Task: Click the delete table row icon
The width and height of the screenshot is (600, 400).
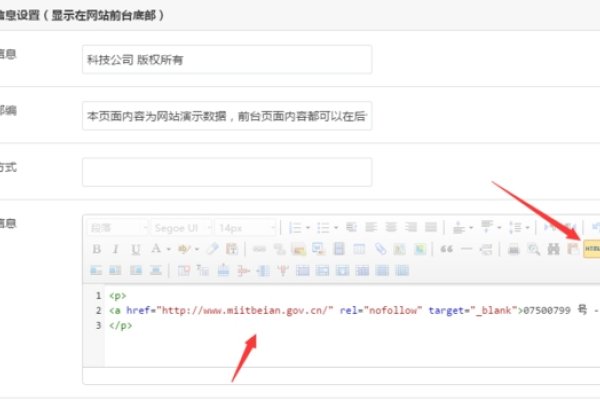Action: pyautogui.click(x=243, y=271)
